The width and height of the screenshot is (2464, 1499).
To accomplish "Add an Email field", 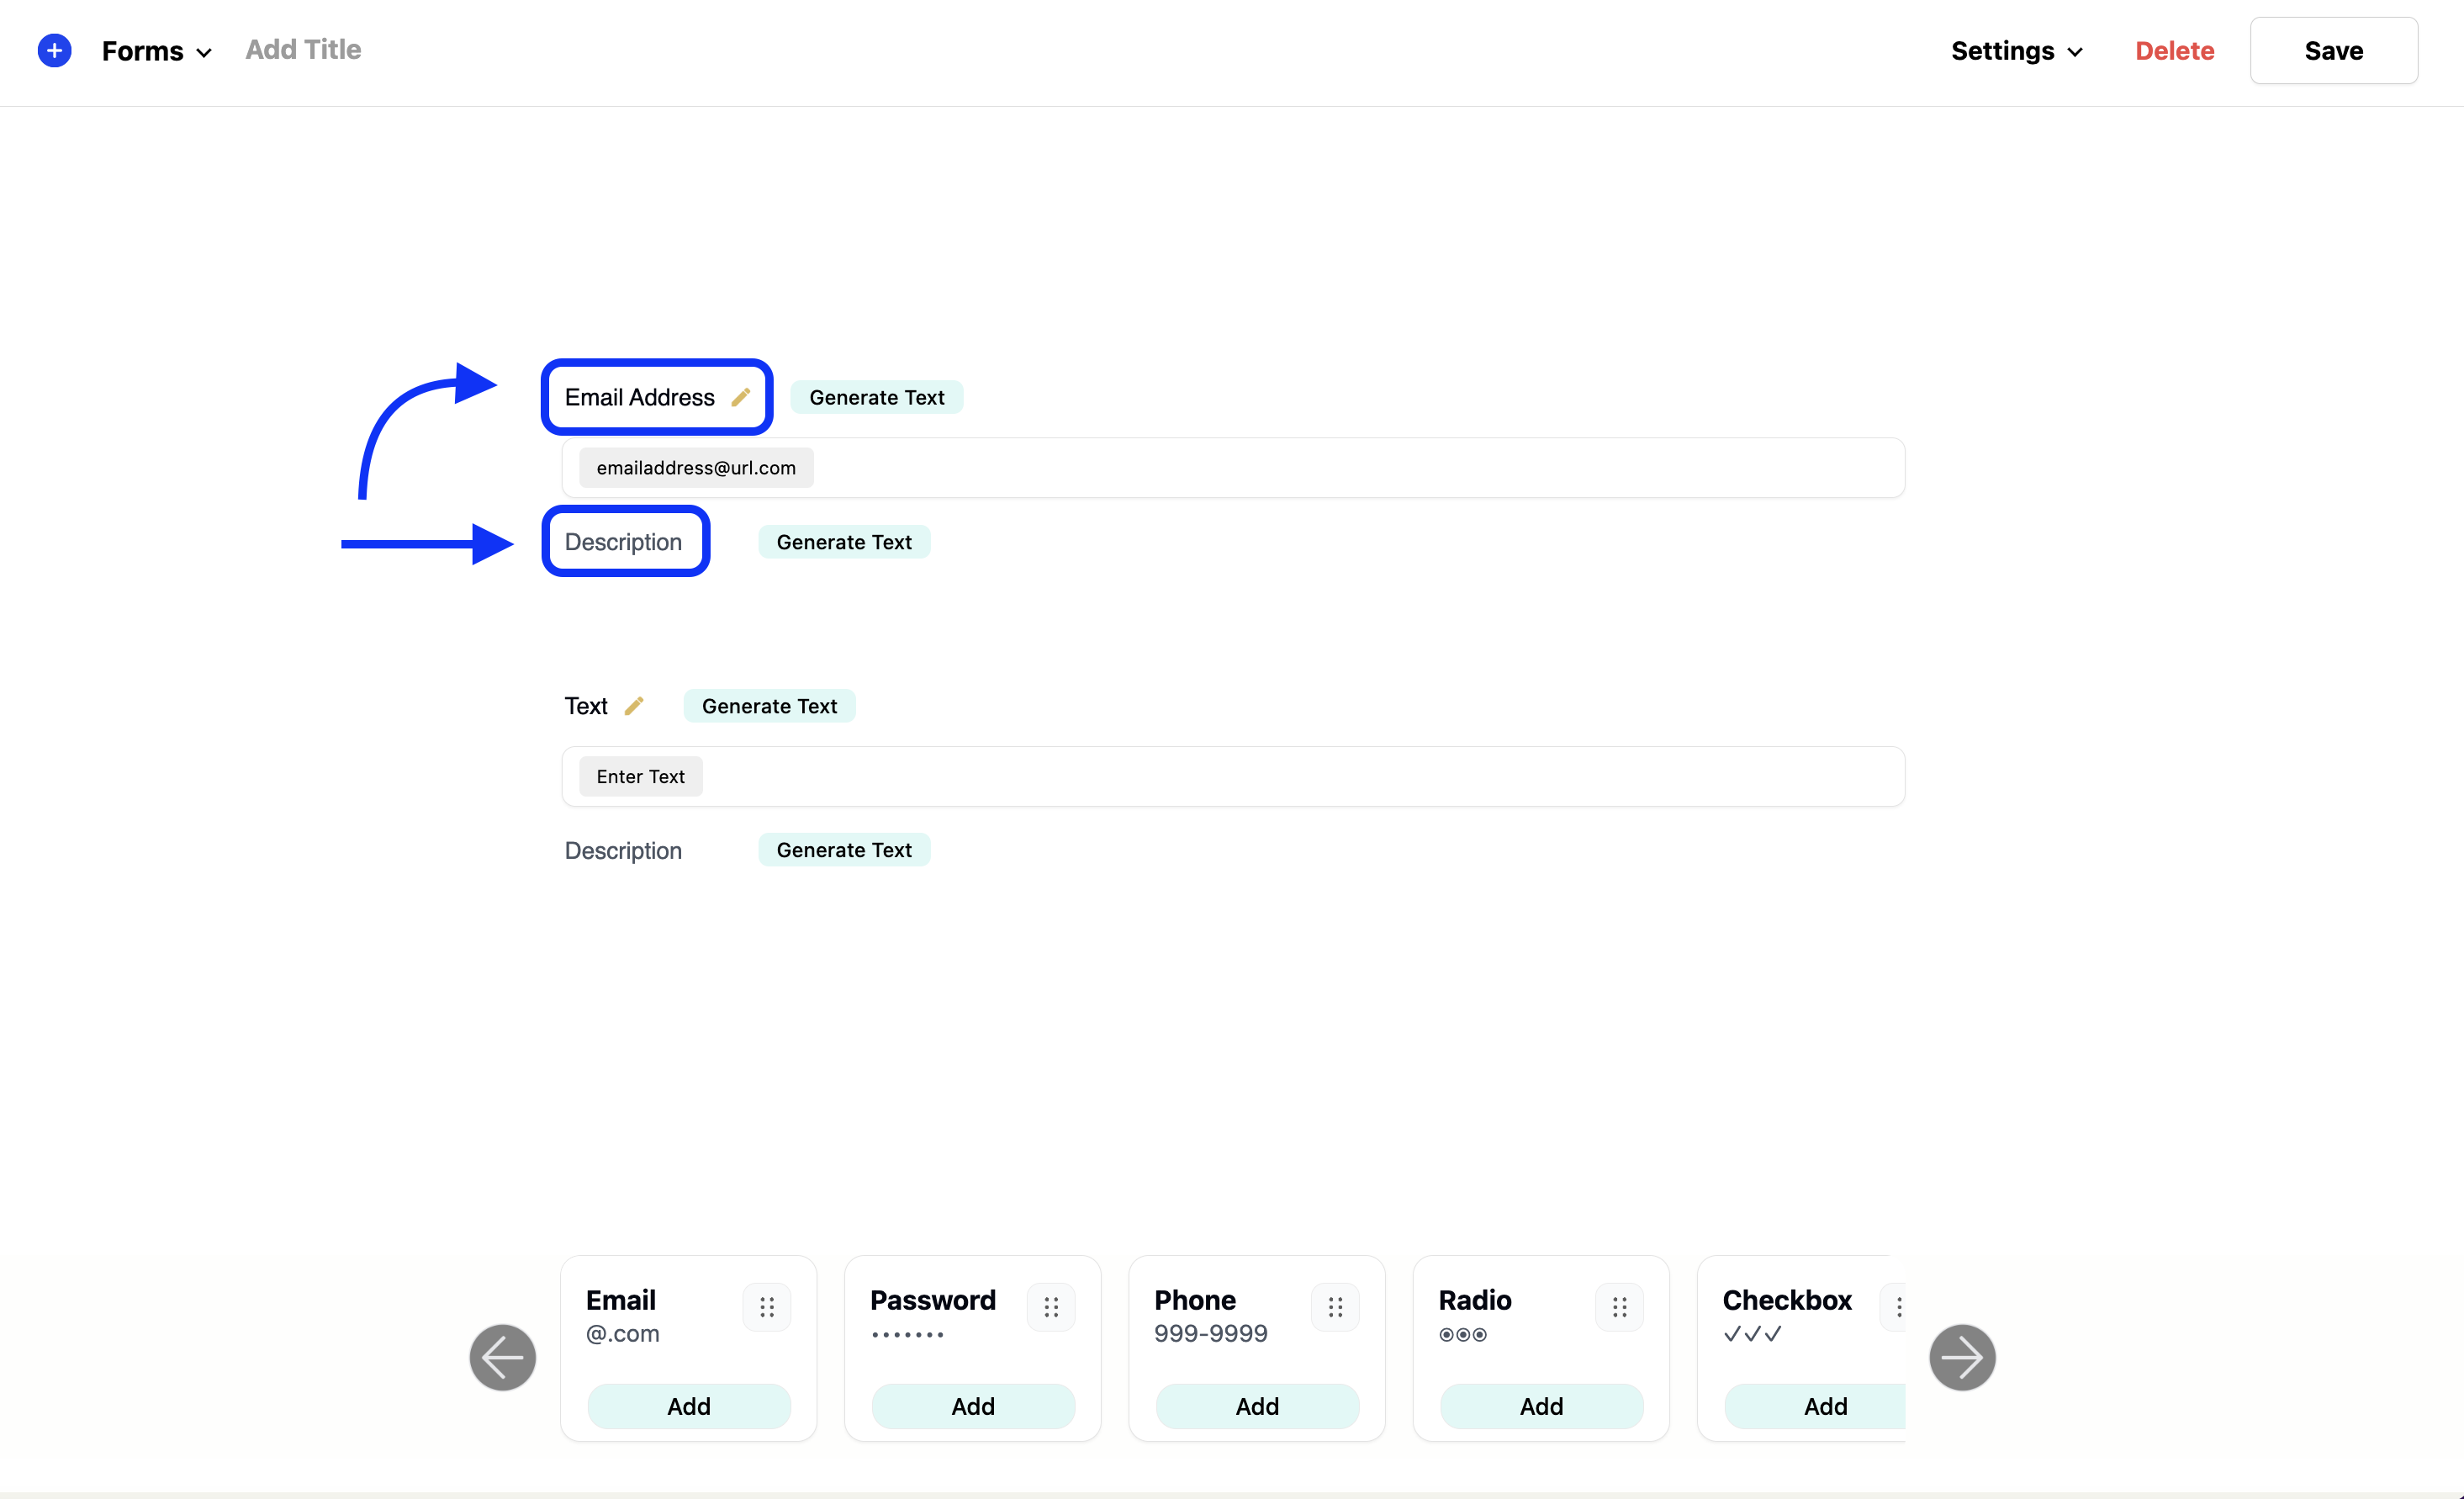I will click(x=689, y=1407).
